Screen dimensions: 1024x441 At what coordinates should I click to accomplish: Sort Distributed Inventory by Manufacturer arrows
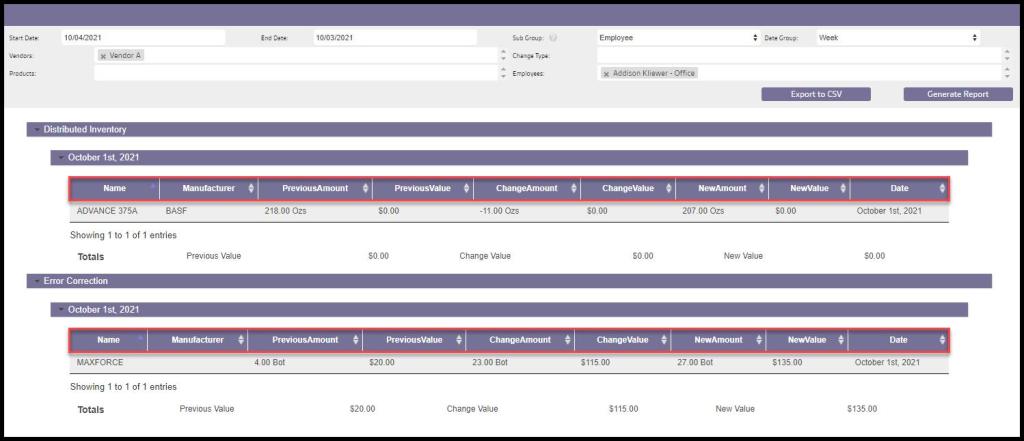click(x=250, y=188)
